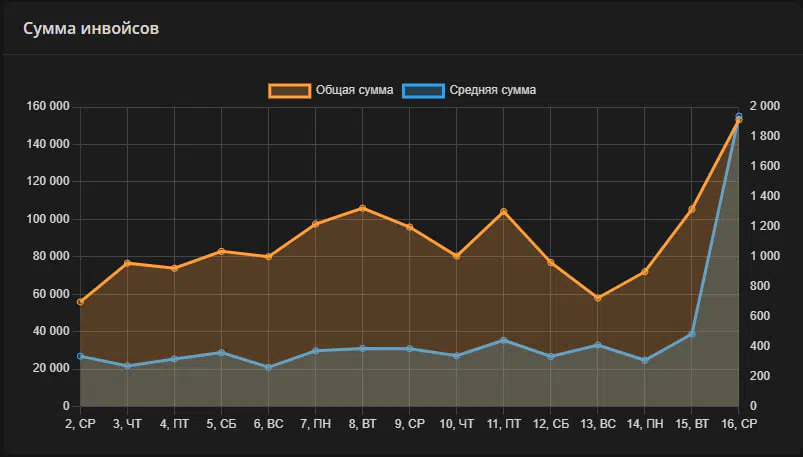Click orange total point at 15, ВТ
Image resolution: width=803 pixels, height=457 pixels.
pyautogui.click(x=691, y=209)
